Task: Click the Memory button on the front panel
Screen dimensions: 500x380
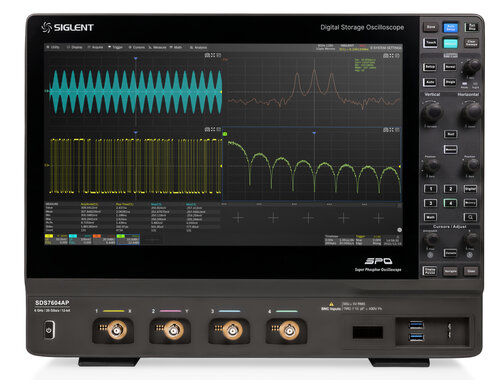Action: [x=470, y=203]
